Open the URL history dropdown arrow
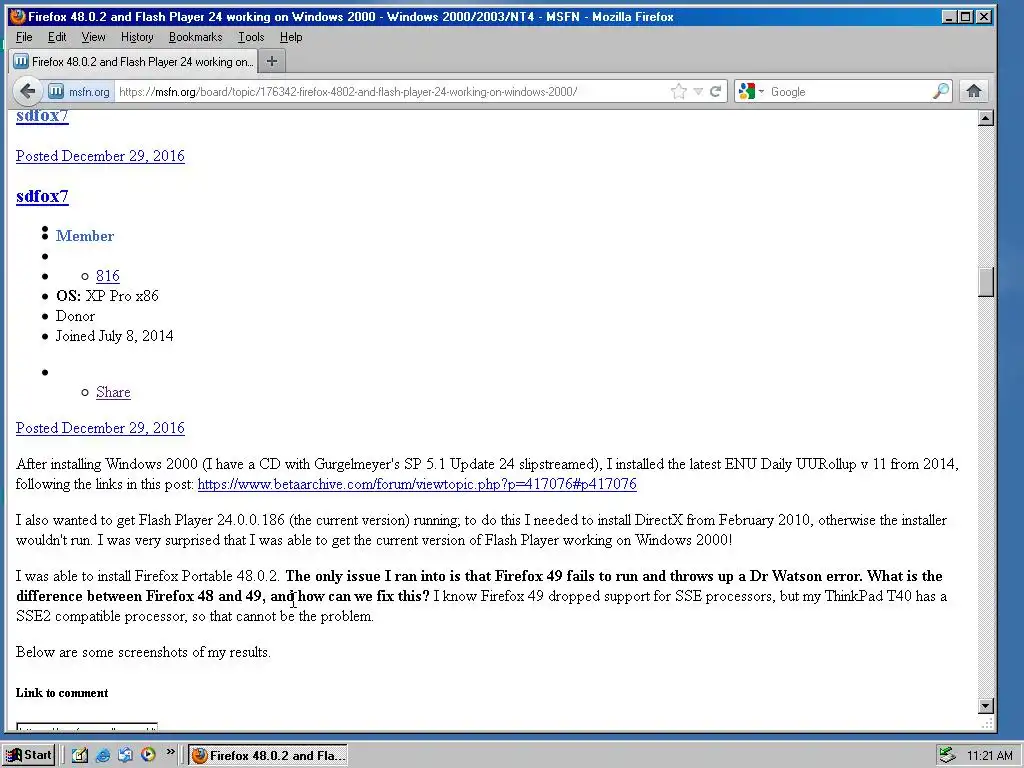This screenshot has height=768, width=1024. tap(698, 91)
